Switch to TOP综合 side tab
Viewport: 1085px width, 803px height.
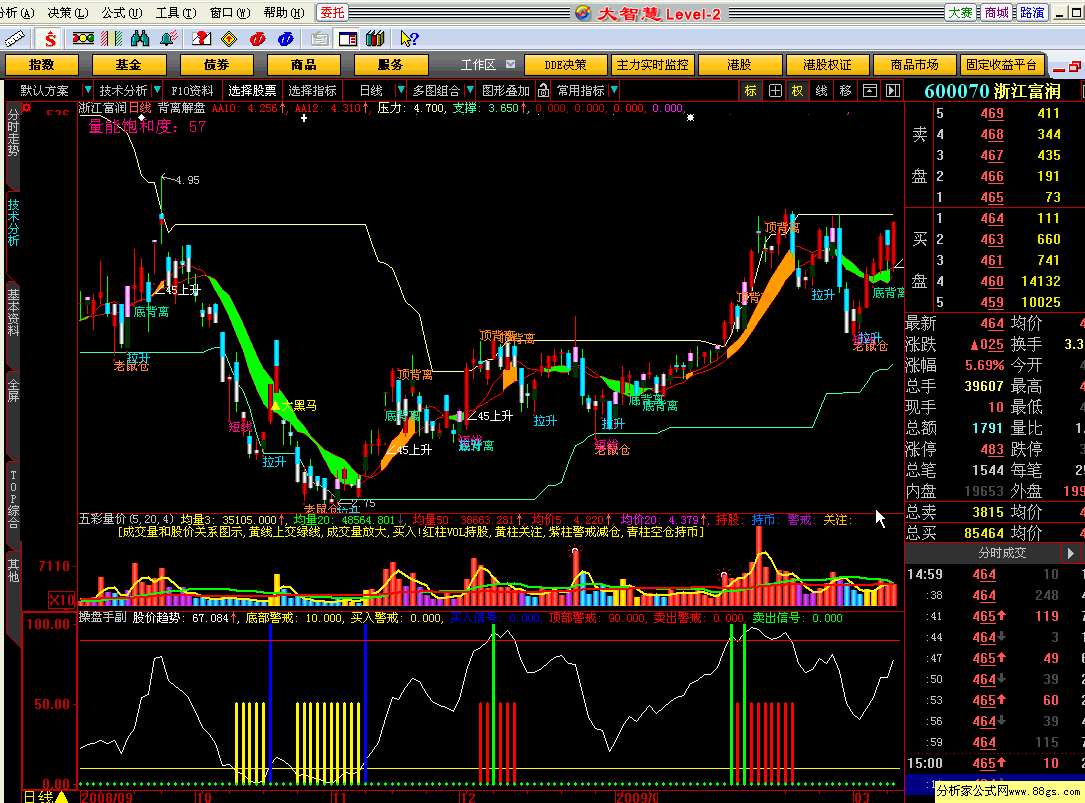click(13, 500)
